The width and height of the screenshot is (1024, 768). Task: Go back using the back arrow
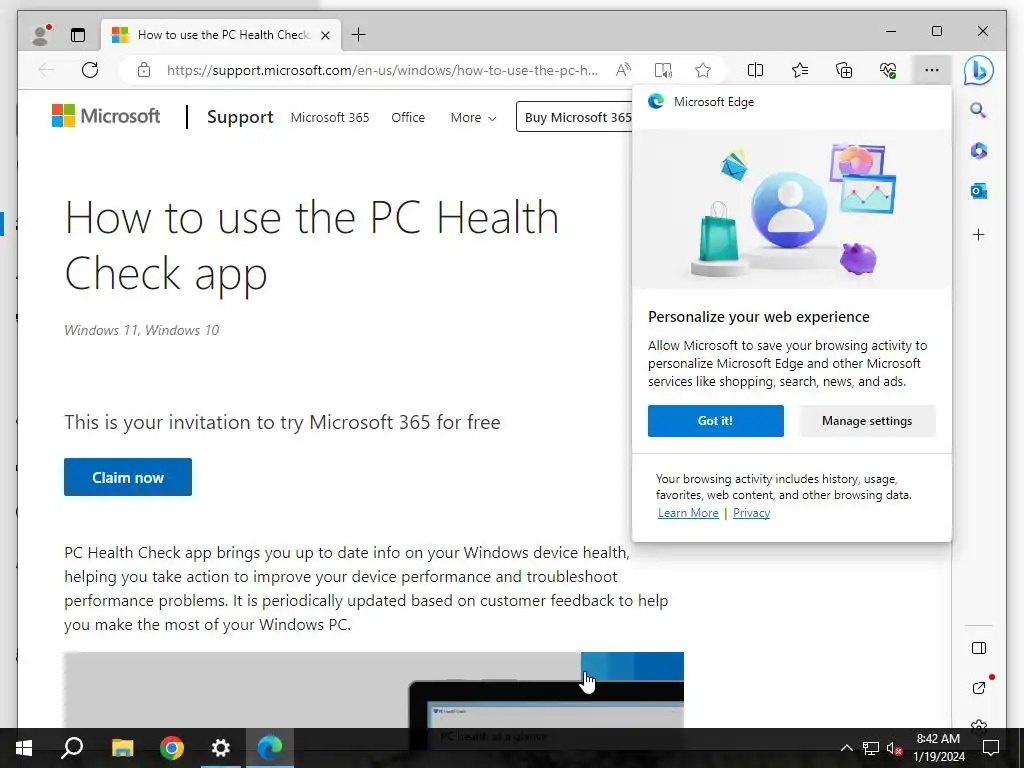46,70
